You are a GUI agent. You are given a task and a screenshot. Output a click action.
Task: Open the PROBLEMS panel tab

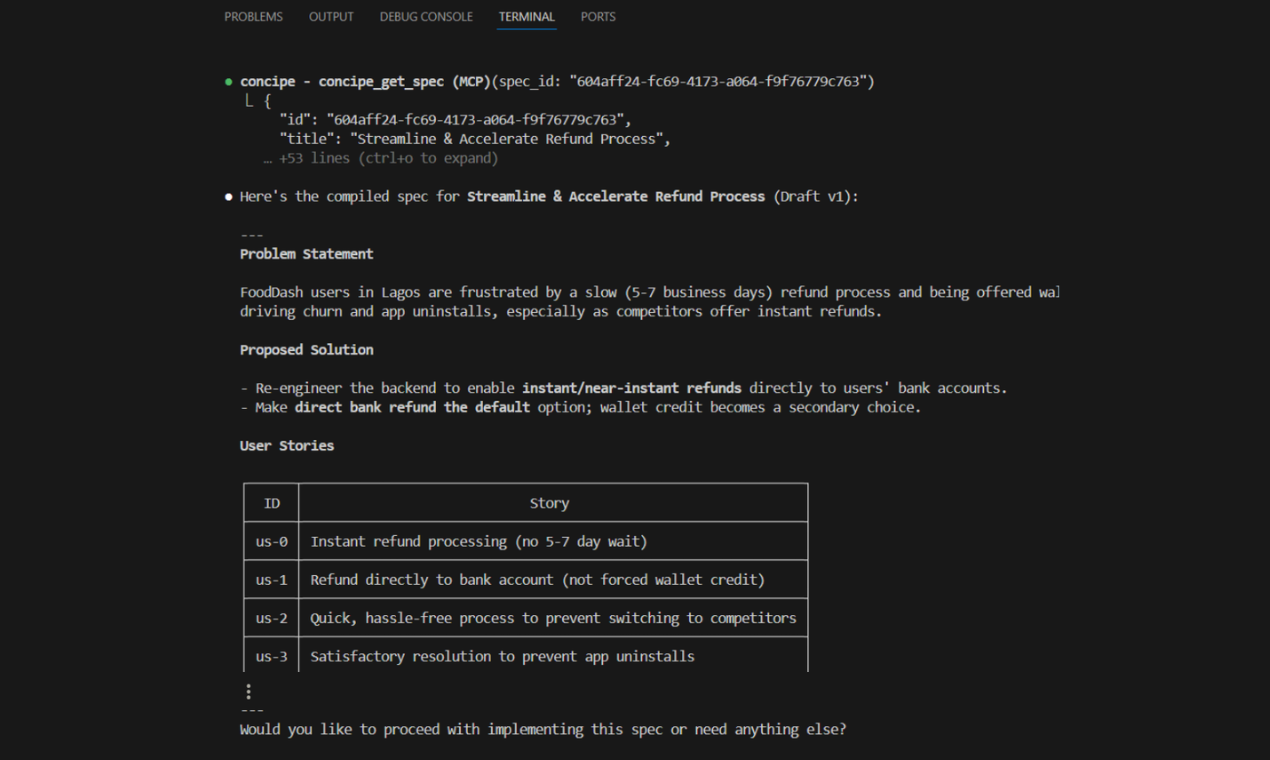tap(253, 17)
